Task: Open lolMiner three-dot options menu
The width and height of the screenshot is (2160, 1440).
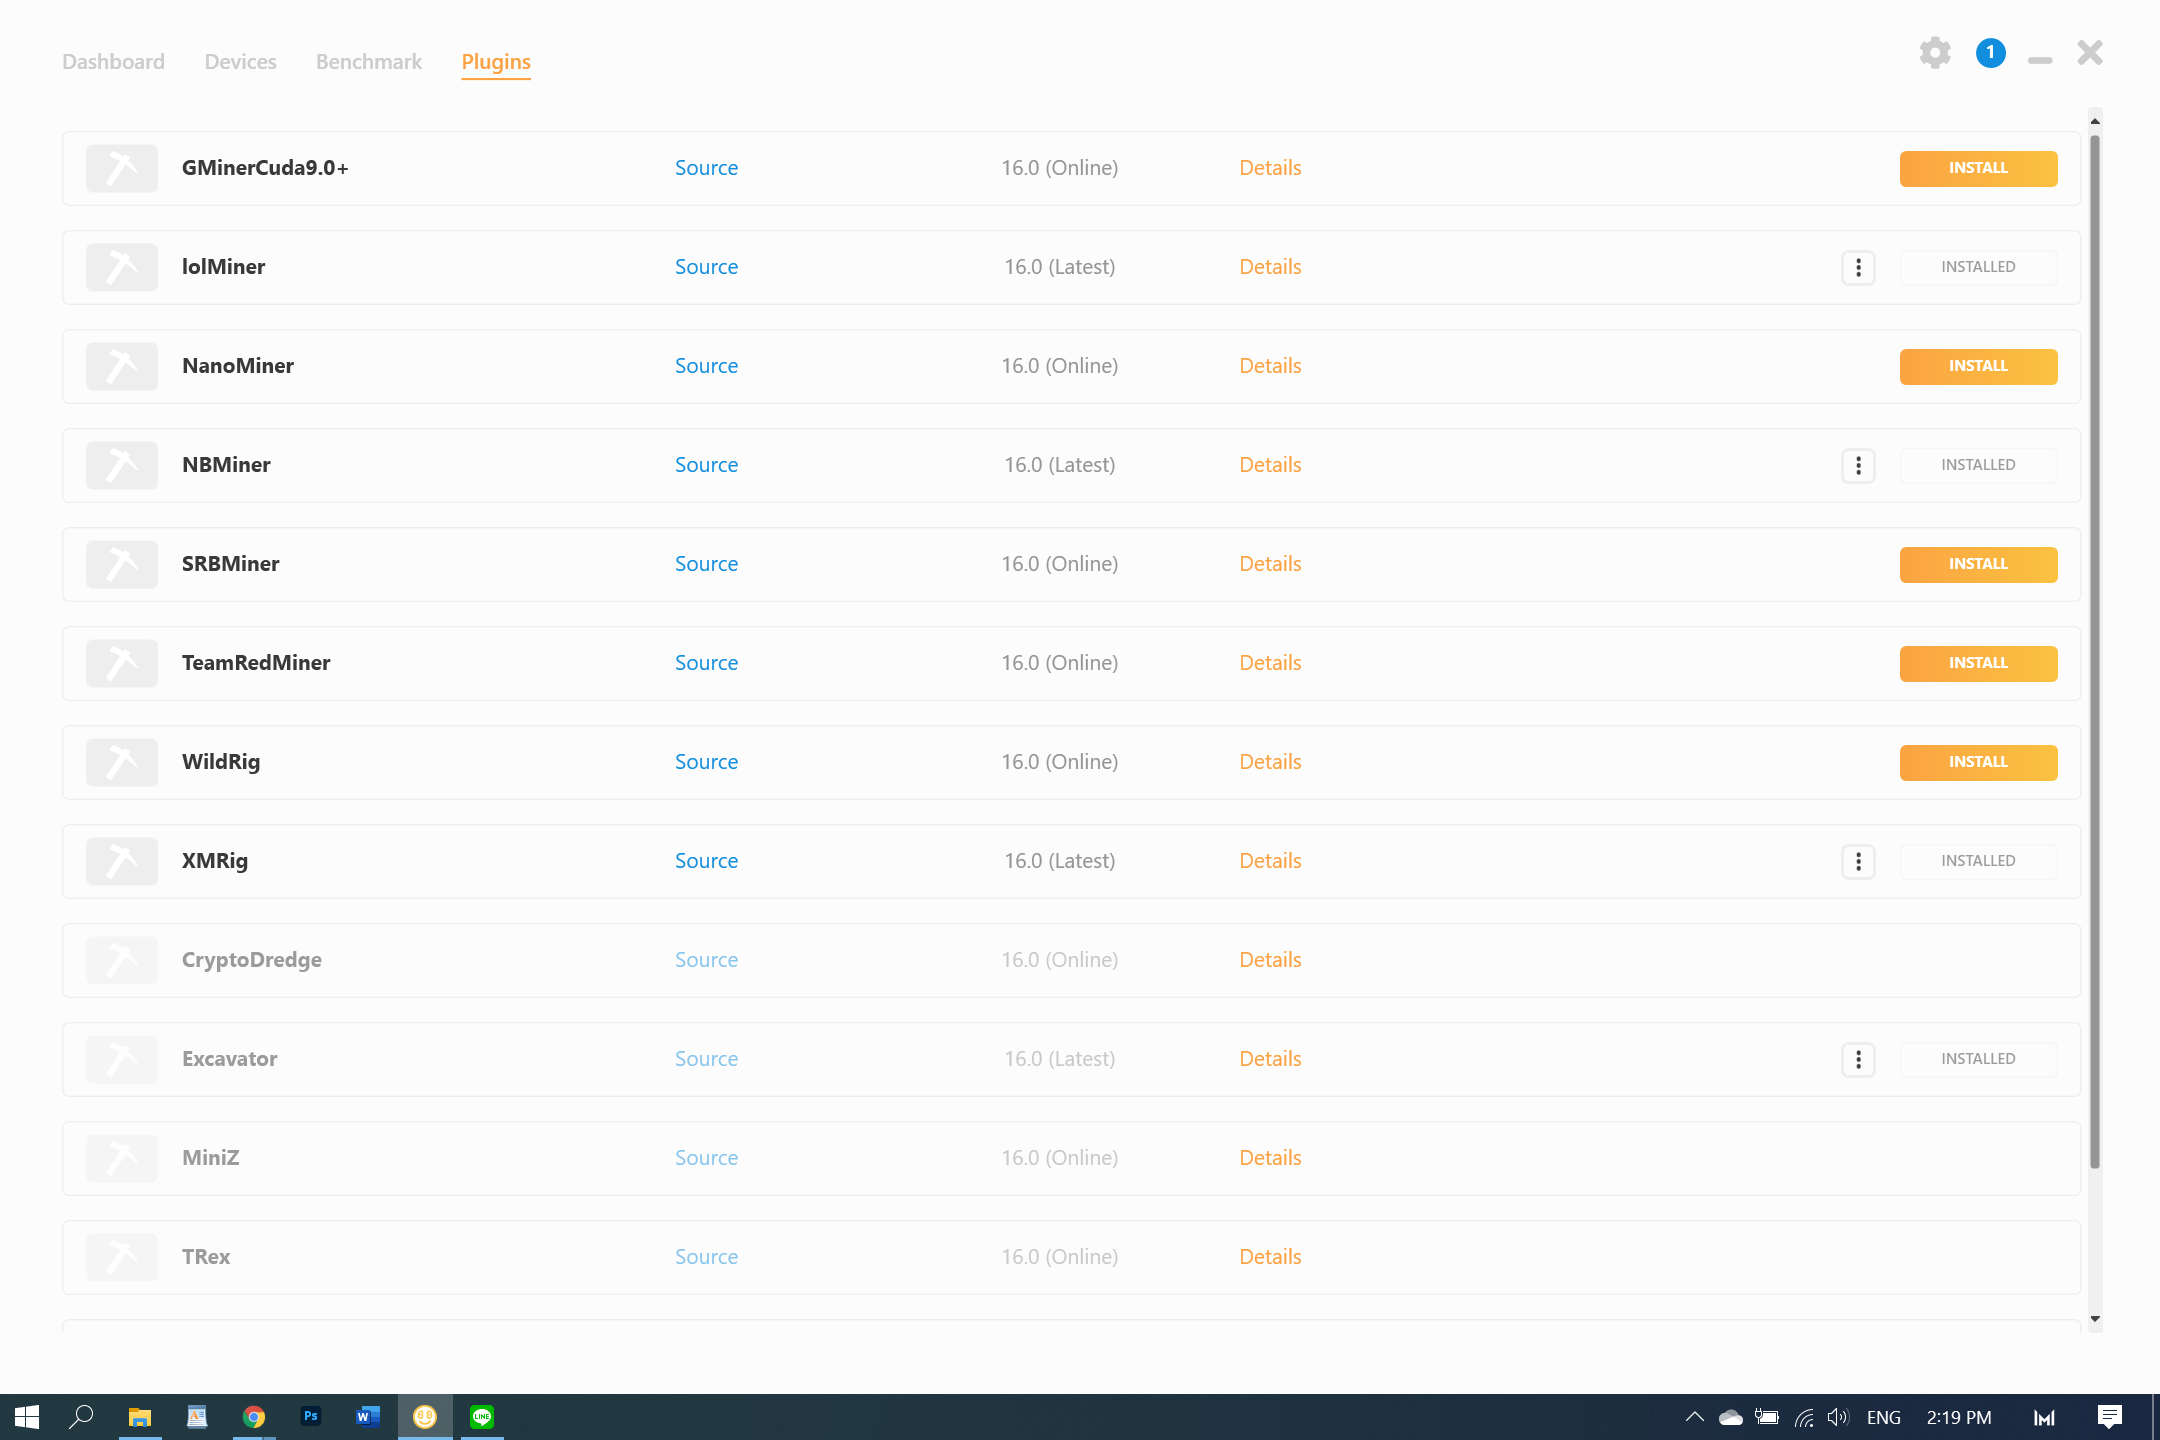Action: pos(1858,267)
